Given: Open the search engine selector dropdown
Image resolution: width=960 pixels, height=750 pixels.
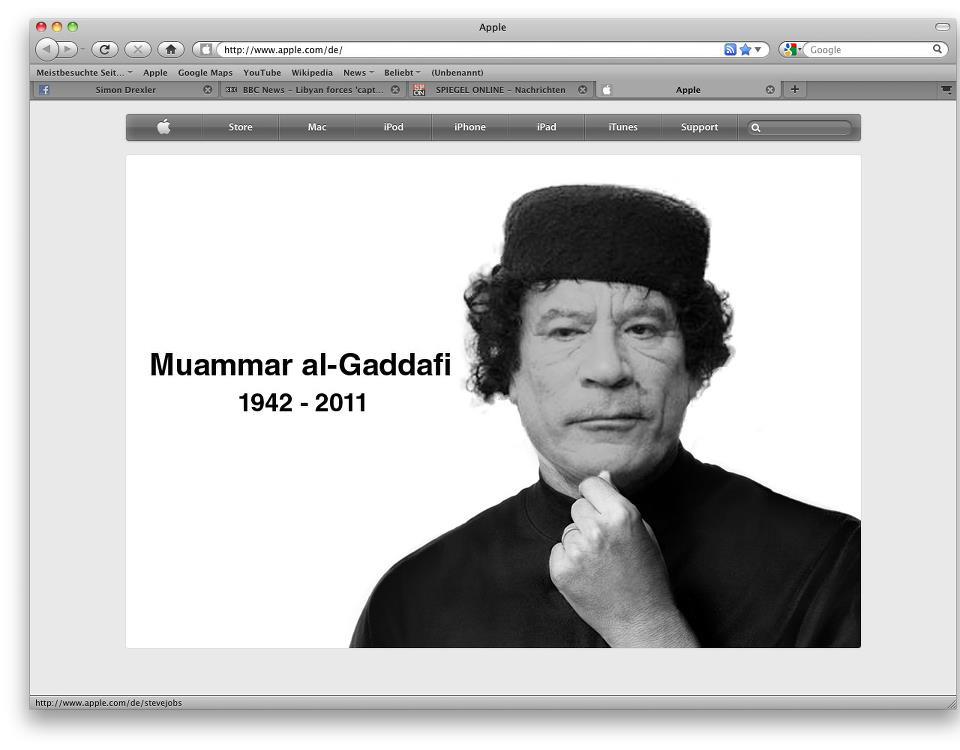Looking at the screenshot, I should click(792, 49).
